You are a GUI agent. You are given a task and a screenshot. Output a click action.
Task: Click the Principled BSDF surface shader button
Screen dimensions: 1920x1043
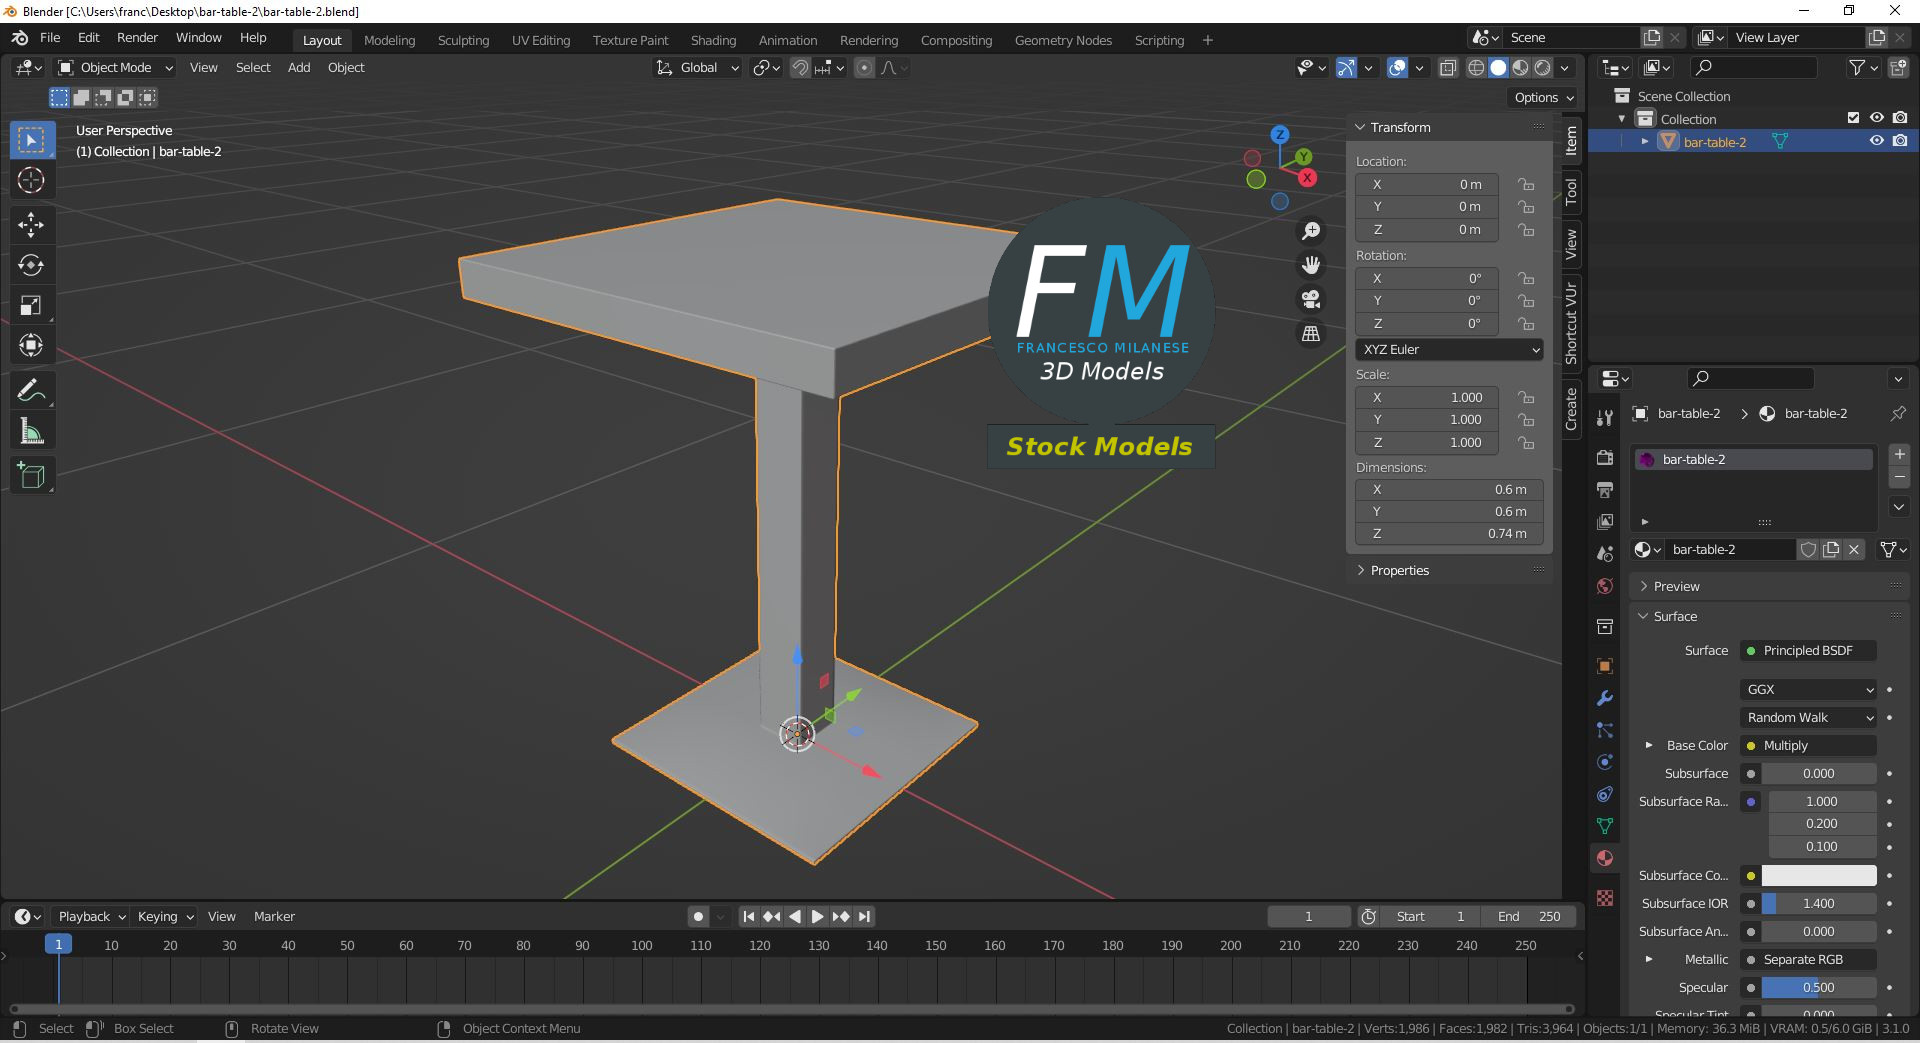pos(1808,651)
